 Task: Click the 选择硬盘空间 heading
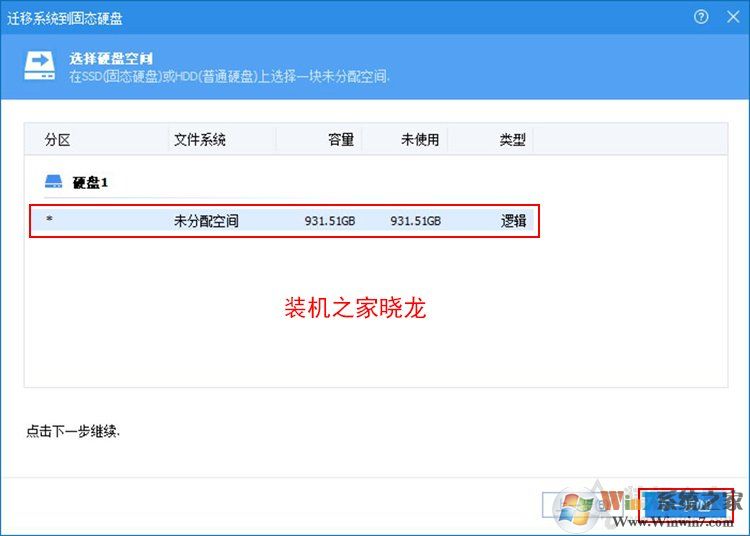tap(111, 59)
